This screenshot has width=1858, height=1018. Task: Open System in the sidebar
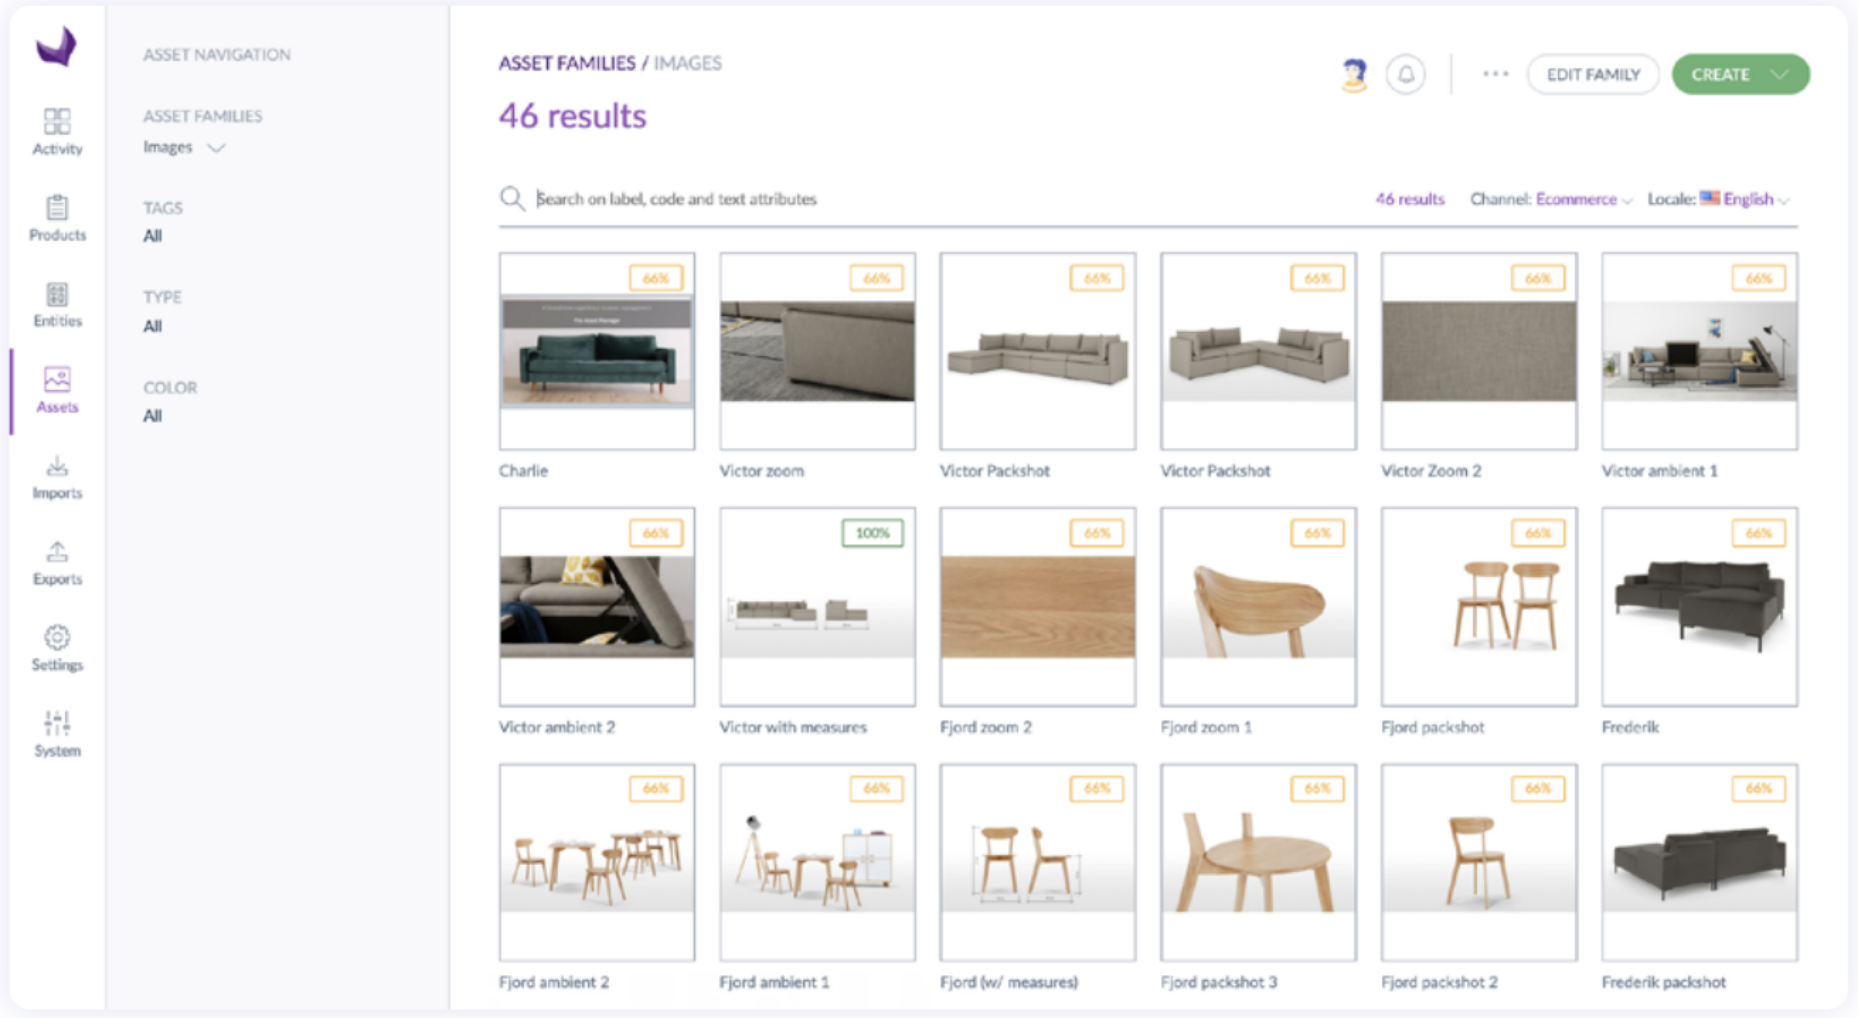tap(57, 735)
